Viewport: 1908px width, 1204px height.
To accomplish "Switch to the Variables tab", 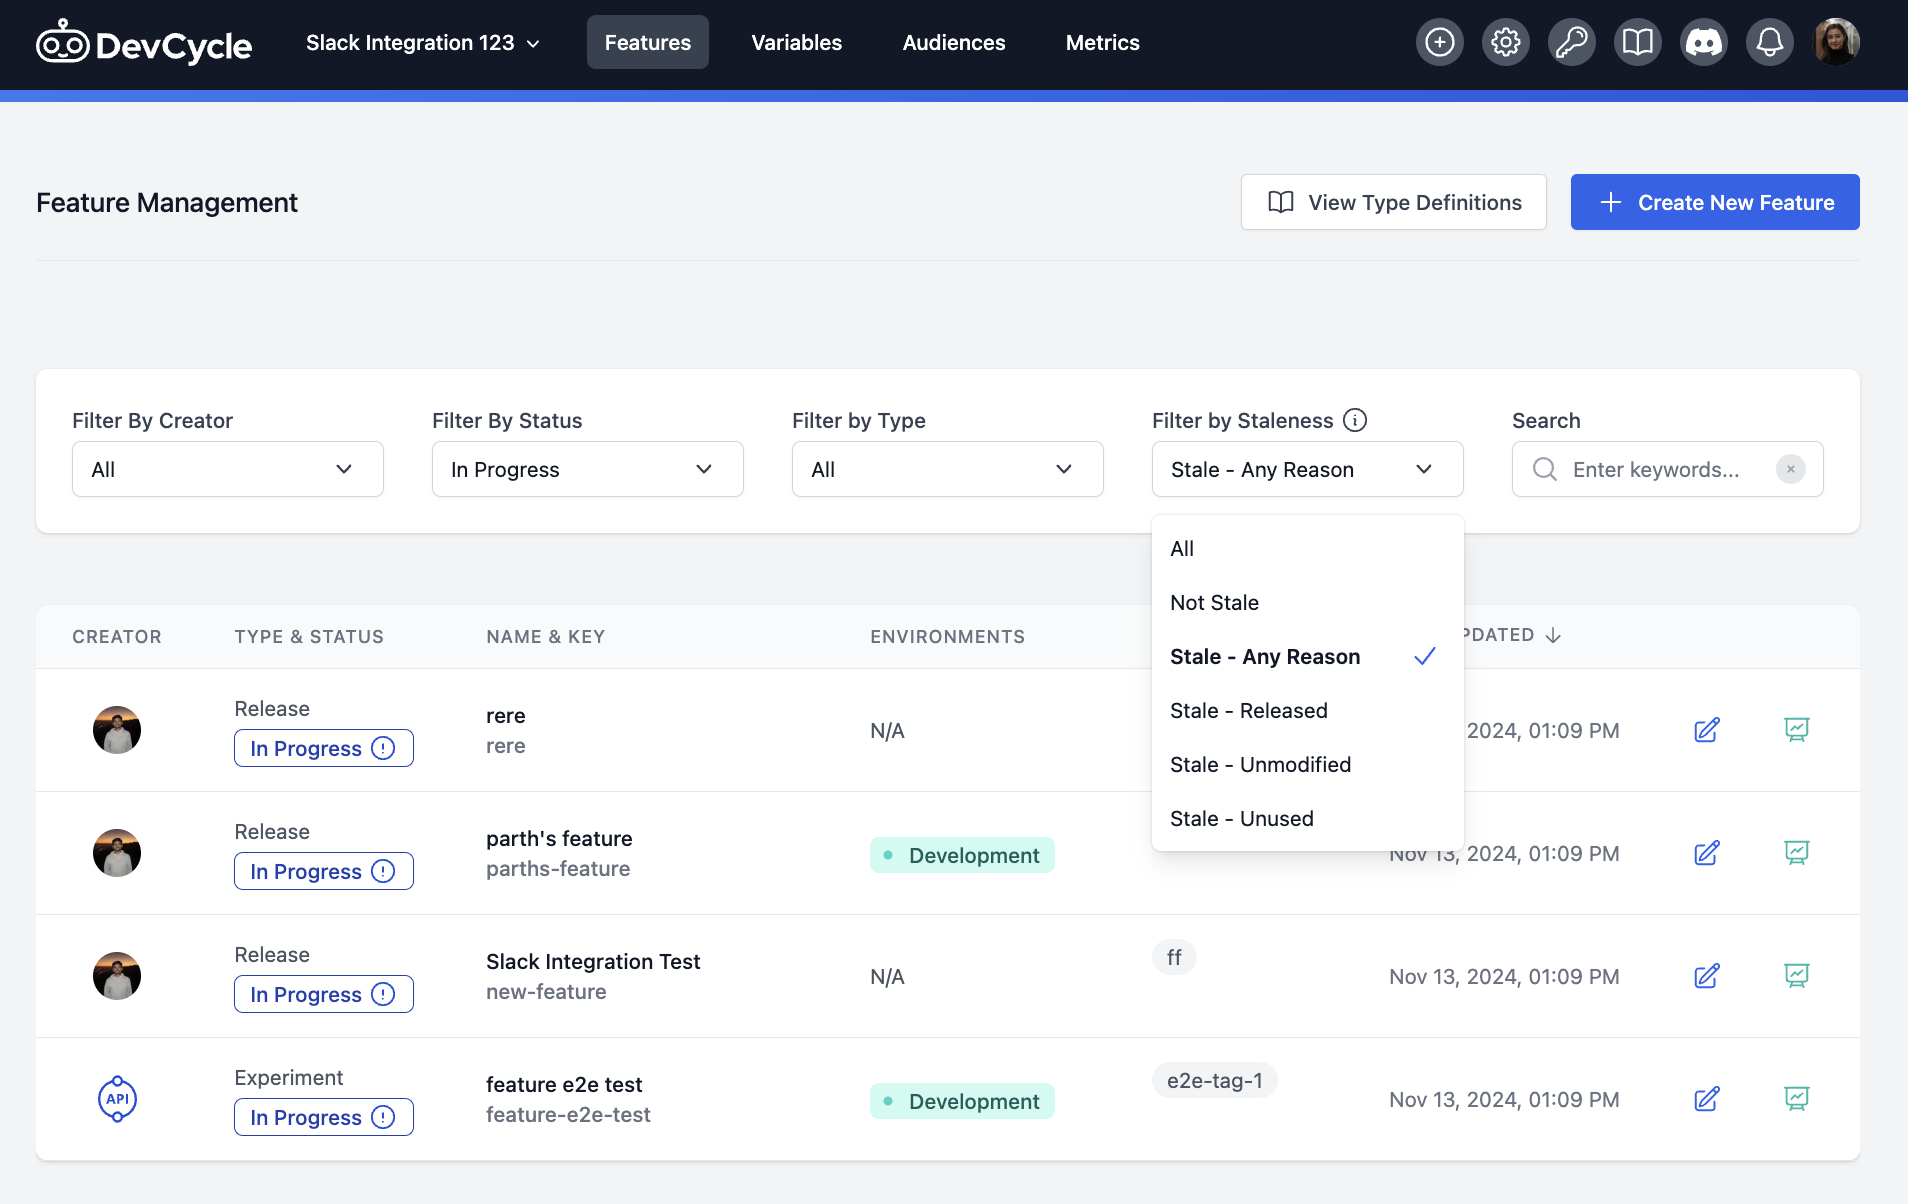I will click(796, 42).
